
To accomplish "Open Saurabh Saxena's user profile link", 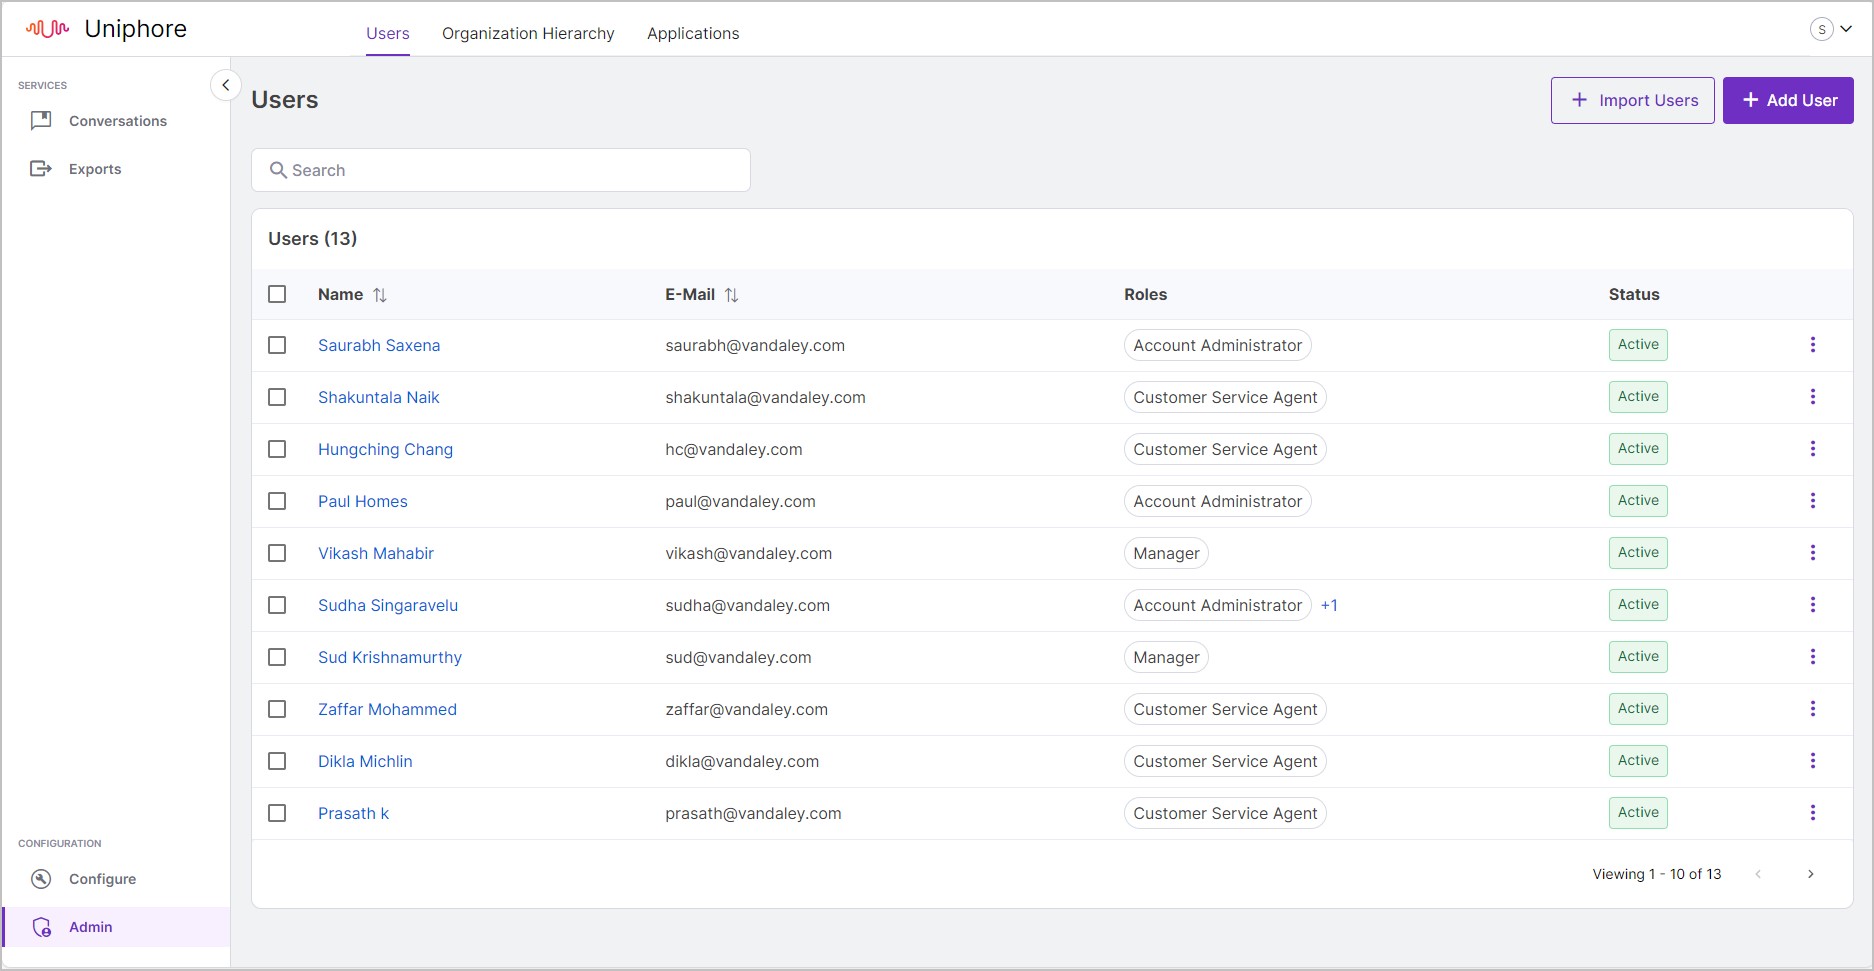I will [x=379, y=345].
